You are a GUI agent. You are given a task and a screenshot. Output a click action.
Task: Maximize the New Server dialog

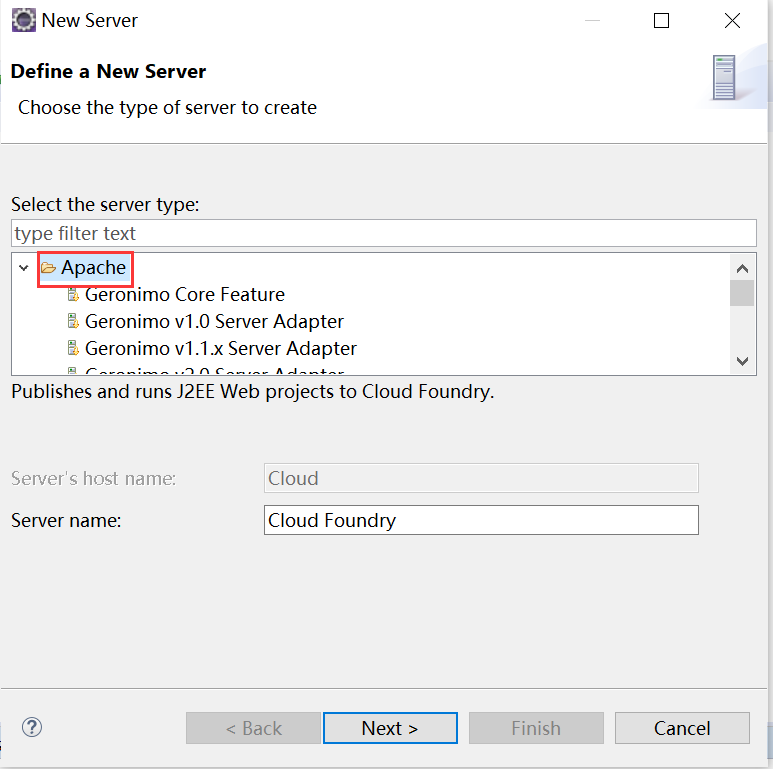pos(662,21)
